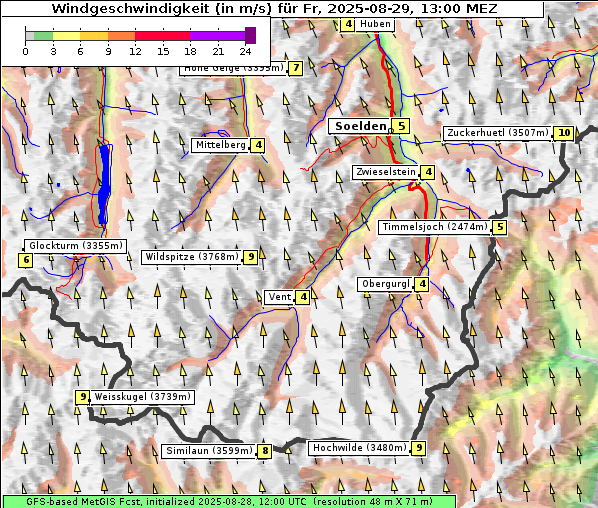Select the Zwieselstein location label

386,172
